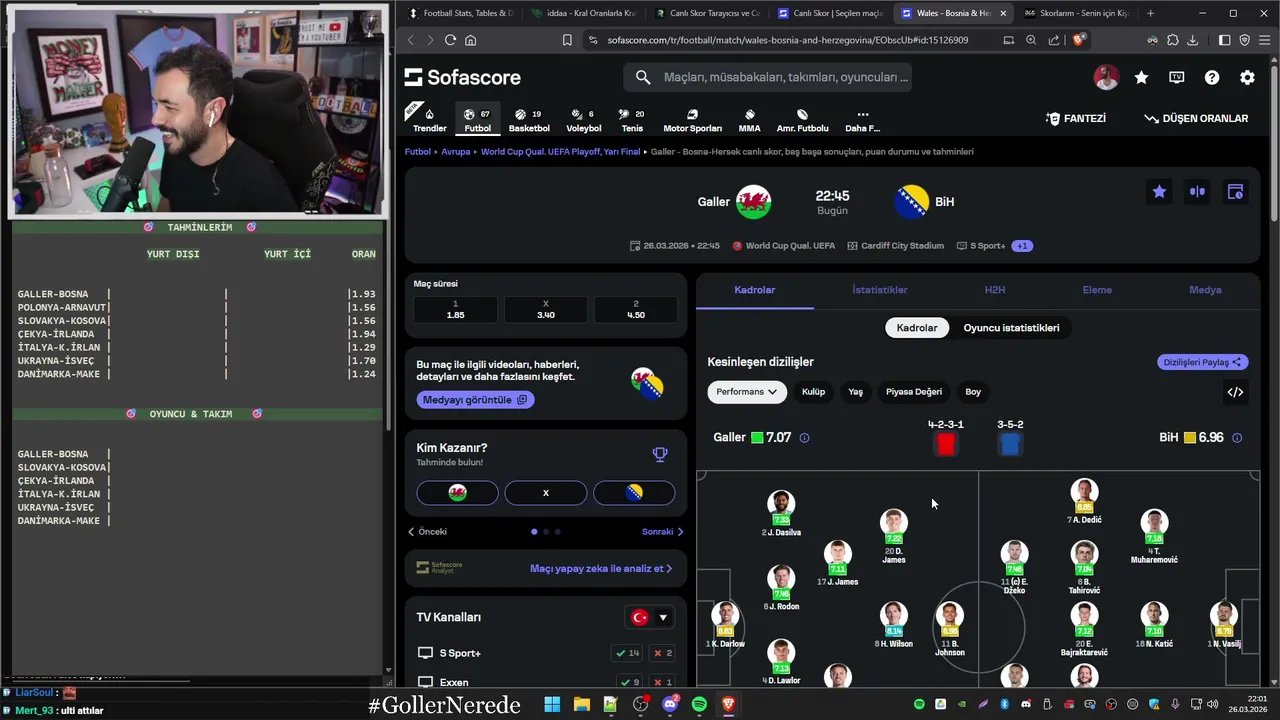Open the calendar icon in match header
This screenshot has height=720, width=1280.
(1235, 192)
